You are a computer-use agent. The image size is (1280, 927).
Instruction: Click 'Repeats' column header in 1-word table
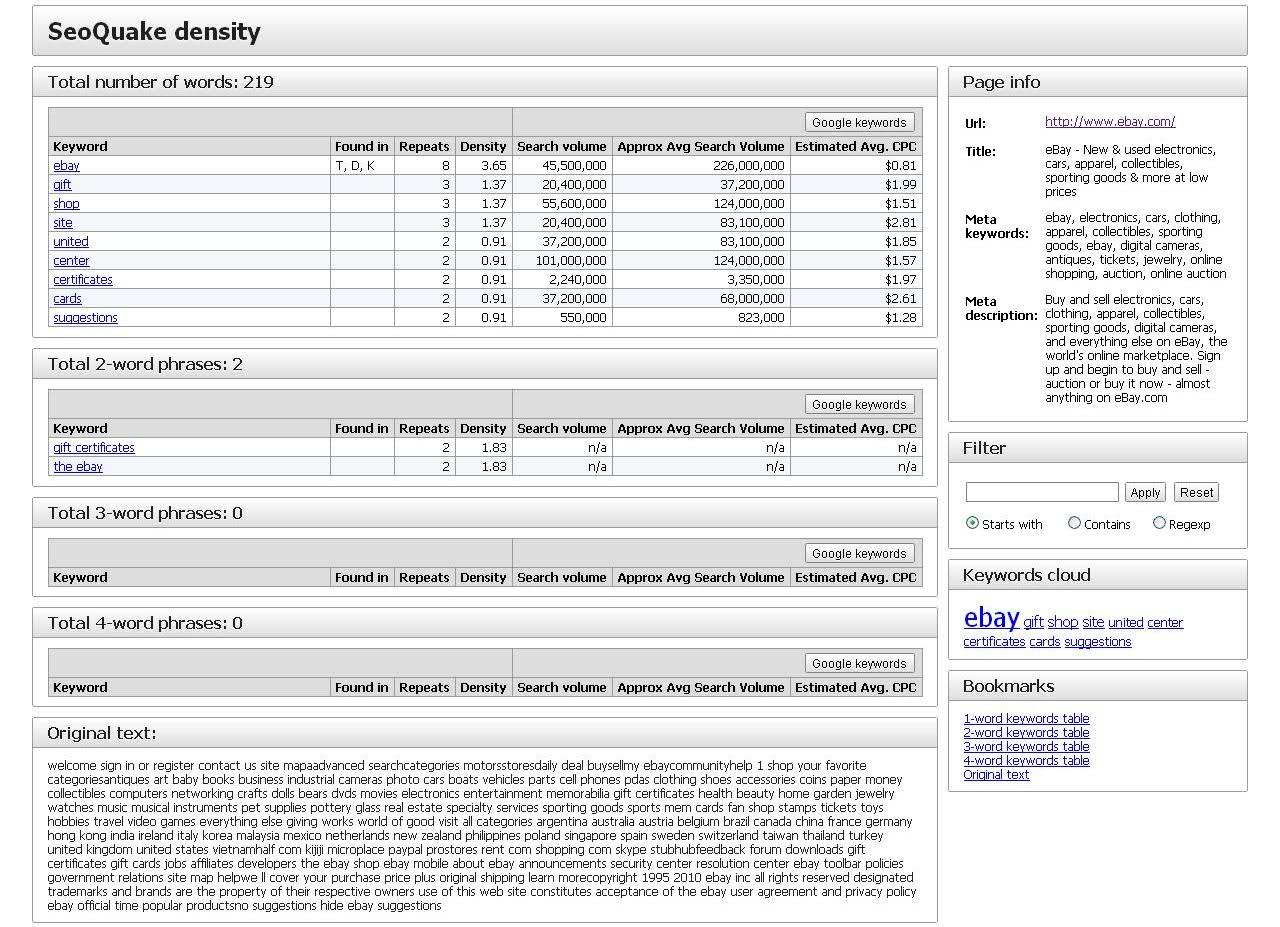pos(424,147)
